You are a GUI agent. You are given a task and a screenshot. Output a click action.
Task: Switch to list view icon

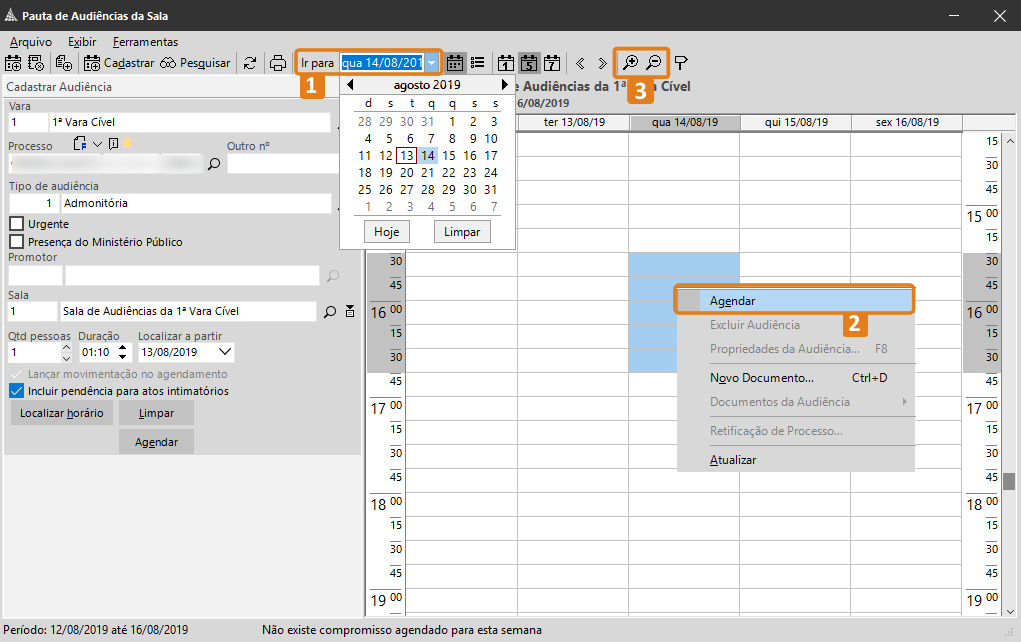(478, 63)
